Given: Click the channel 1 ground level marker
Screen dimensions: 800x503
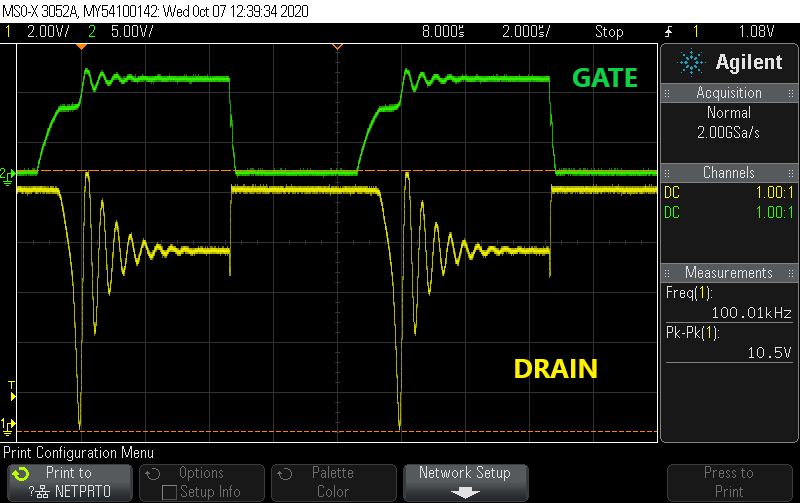Looking at the screenshot, I should pos(8,426).
